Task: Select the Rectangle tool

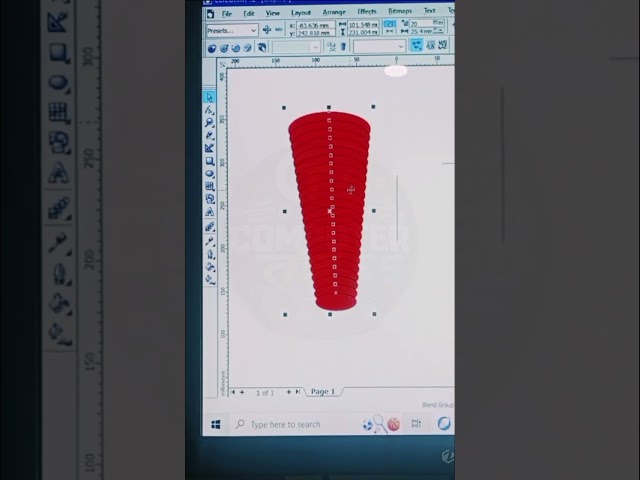Action: click(210, 161)
